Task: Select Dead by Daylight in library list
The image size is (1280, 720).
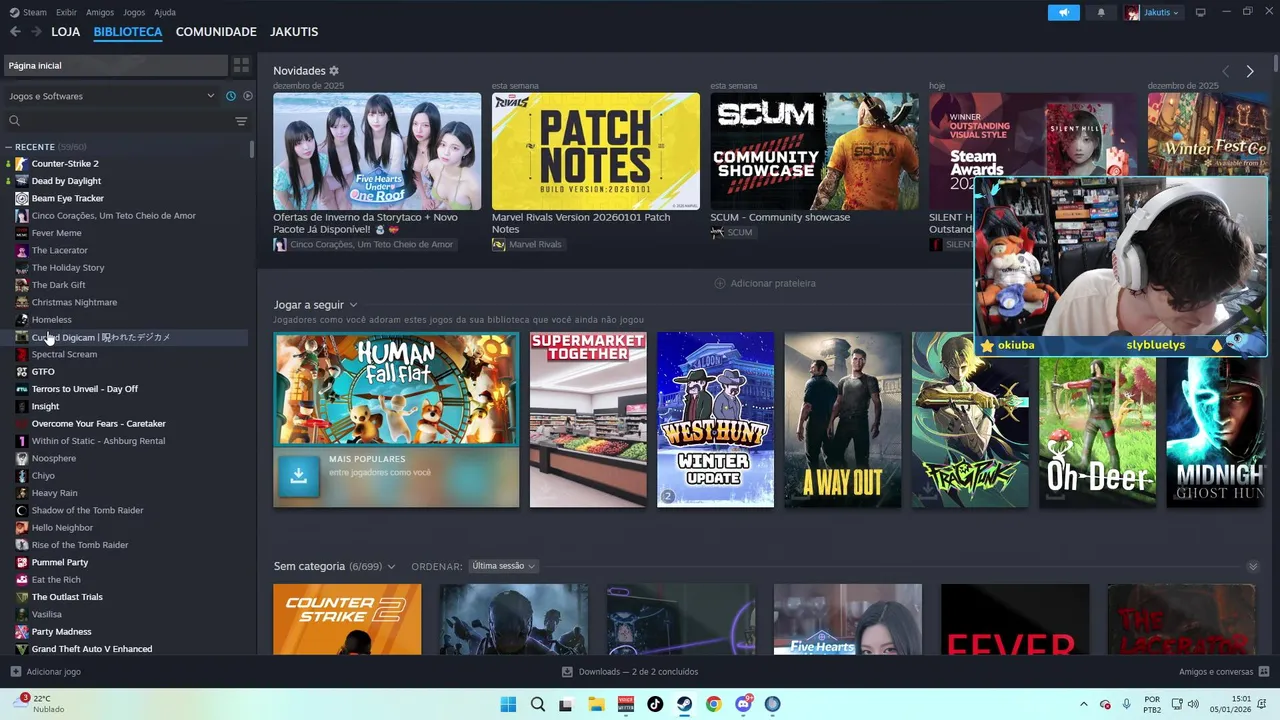Action: tap(66, 181)
